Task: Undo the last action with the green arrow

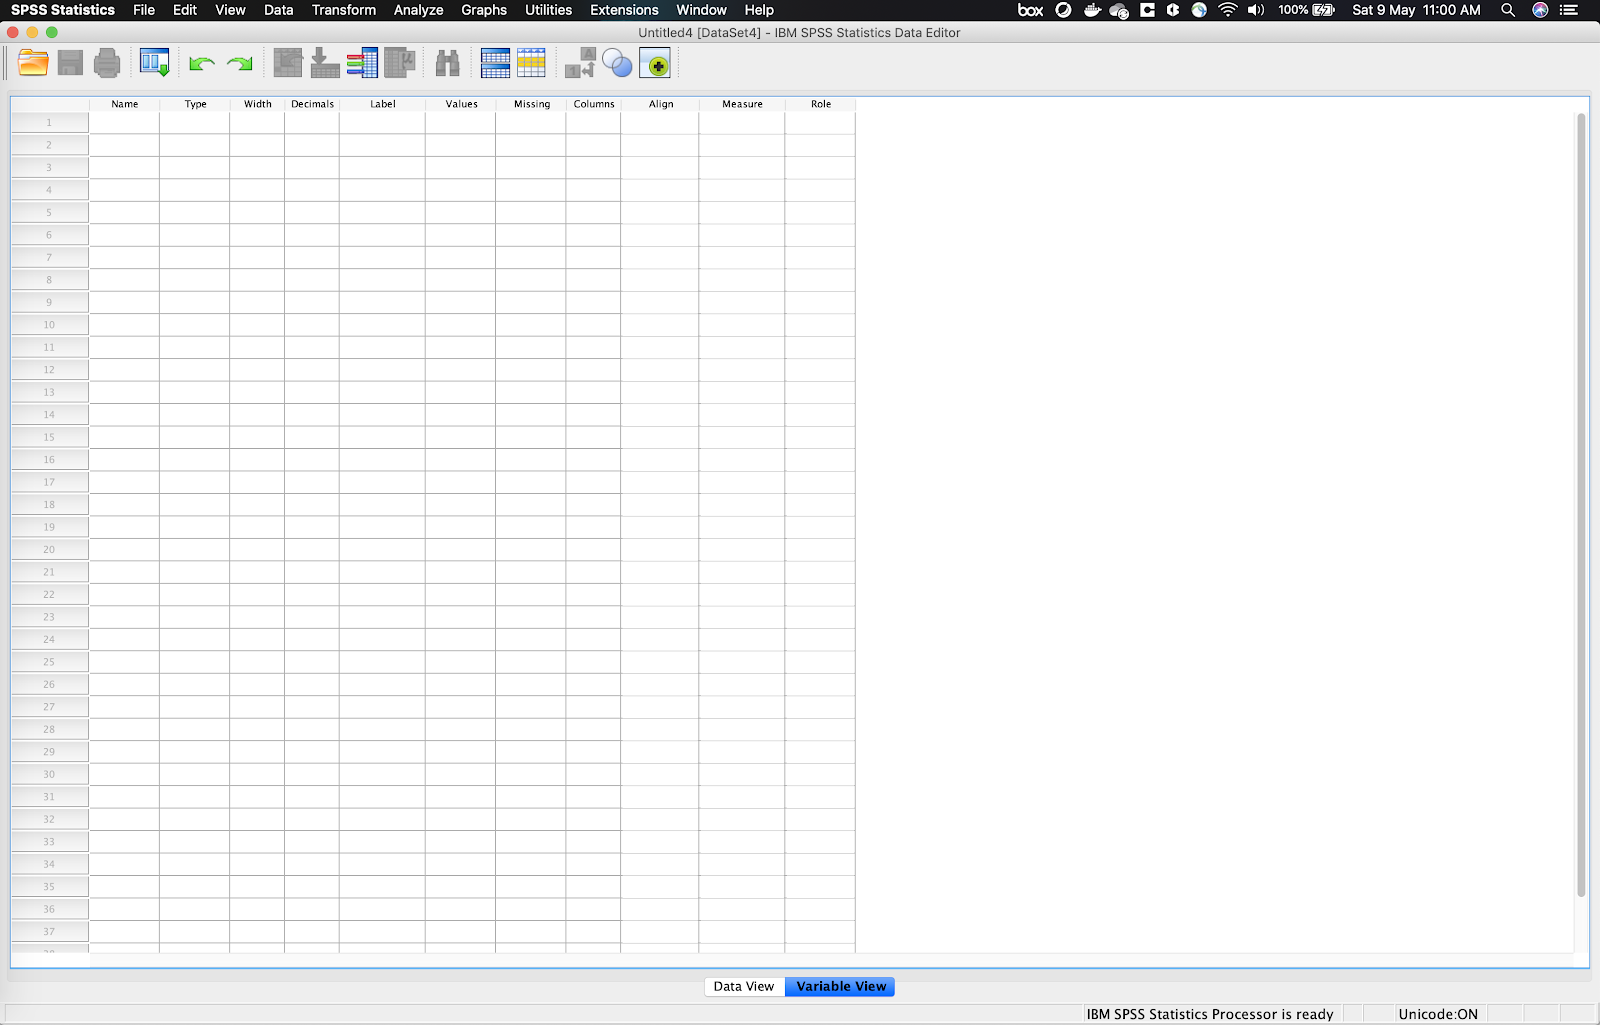Action: coord(202,65)
